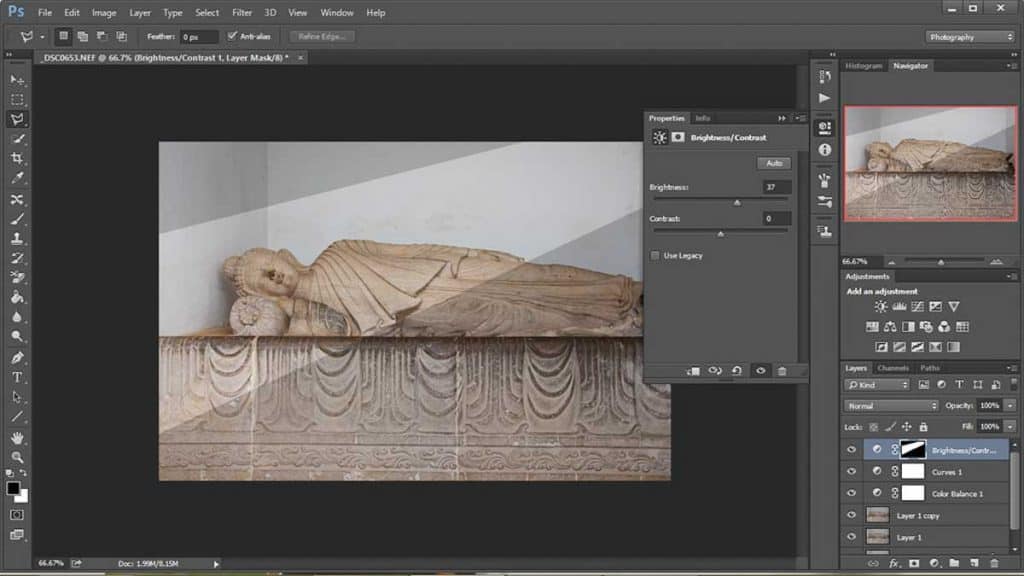The image size is (1024, 576).
Task: Hide the Brightness/Contrast adjustment layer
Action: point(851,449)
